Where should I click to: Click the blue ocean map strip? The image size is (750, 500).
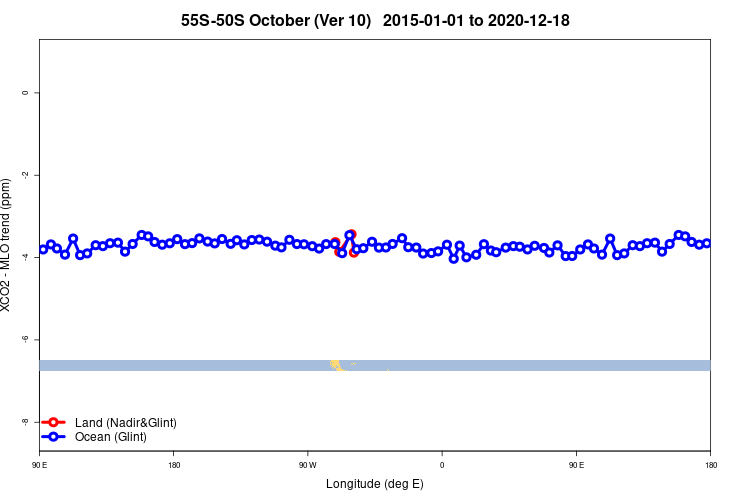[375, 366]
